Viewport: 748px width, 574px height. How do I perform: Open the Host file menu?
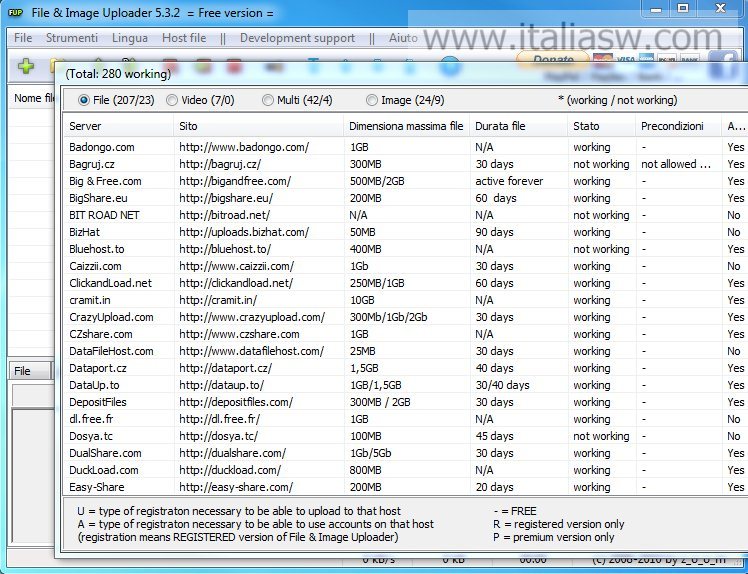184,38
